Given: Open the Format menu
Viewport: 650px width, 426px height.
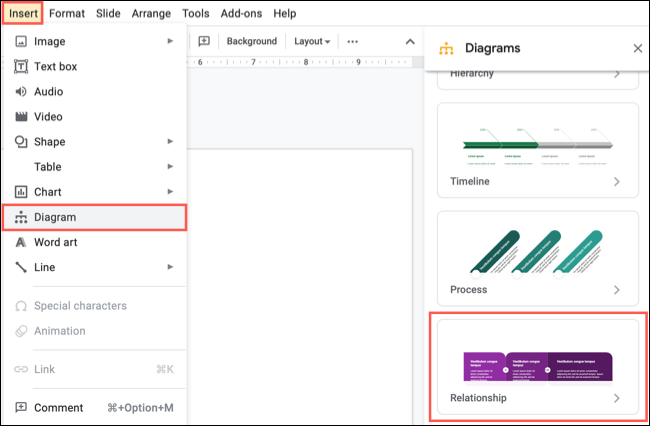Looking at the screenshot, I should pyautogui.click(x=67, y=13).
